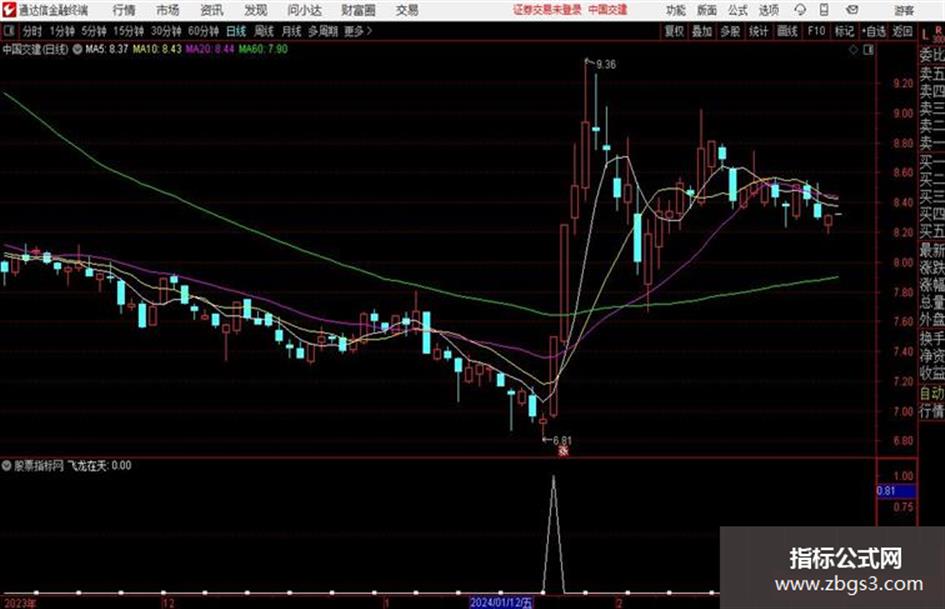Open the 交易 menu
The width and height of the screenshot is (945, 609).
(407, 10)
